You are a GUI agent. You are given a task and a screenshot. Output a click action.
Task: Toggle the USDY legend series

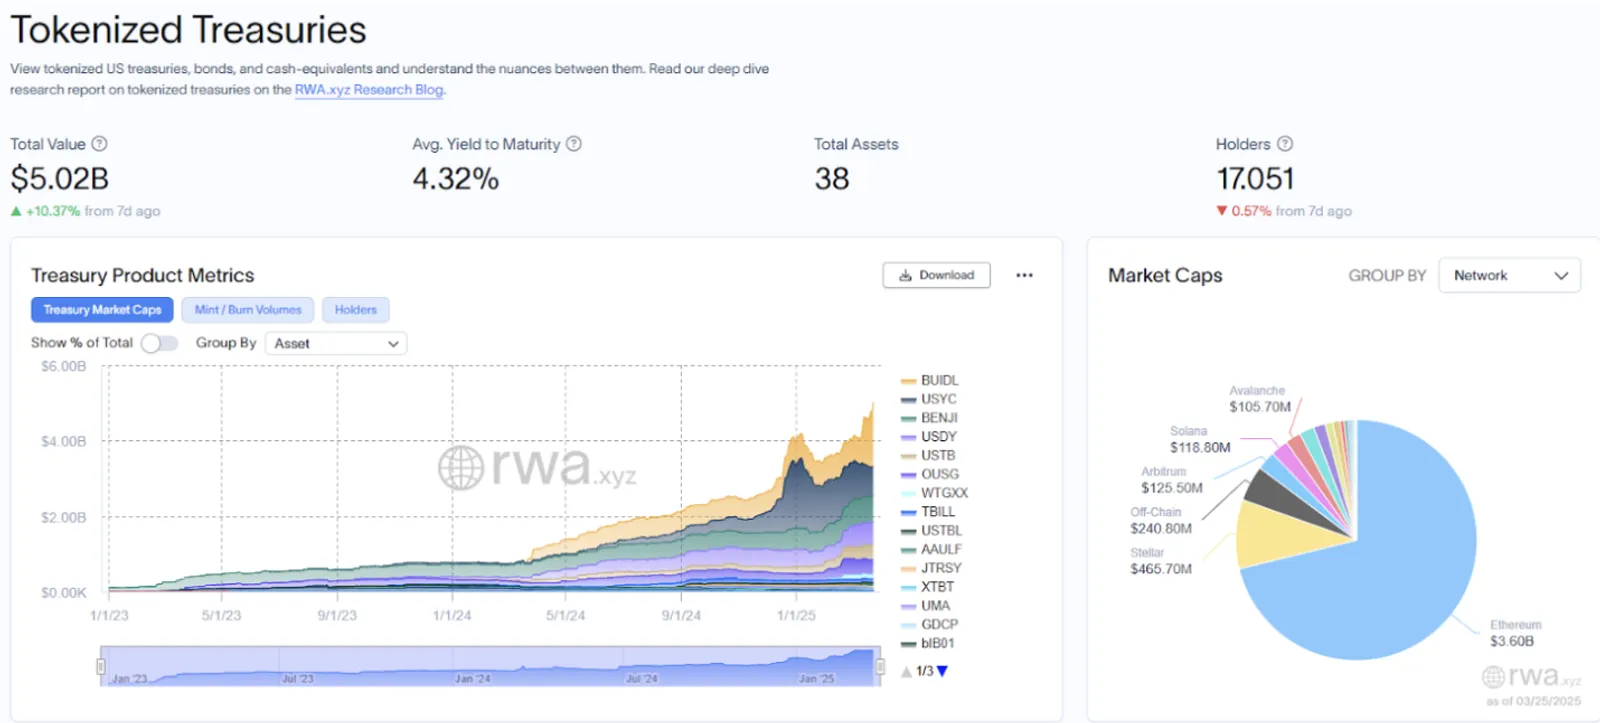pos(928,437)
